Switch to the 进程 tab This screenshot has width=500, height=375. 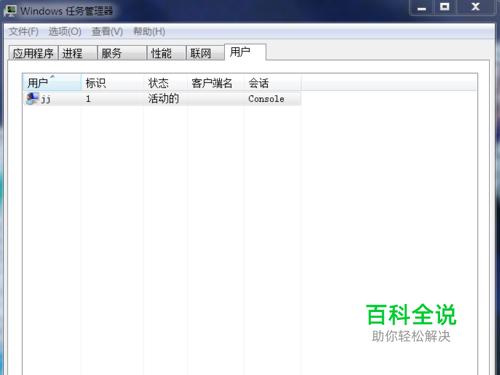click(x=78, y=53)
